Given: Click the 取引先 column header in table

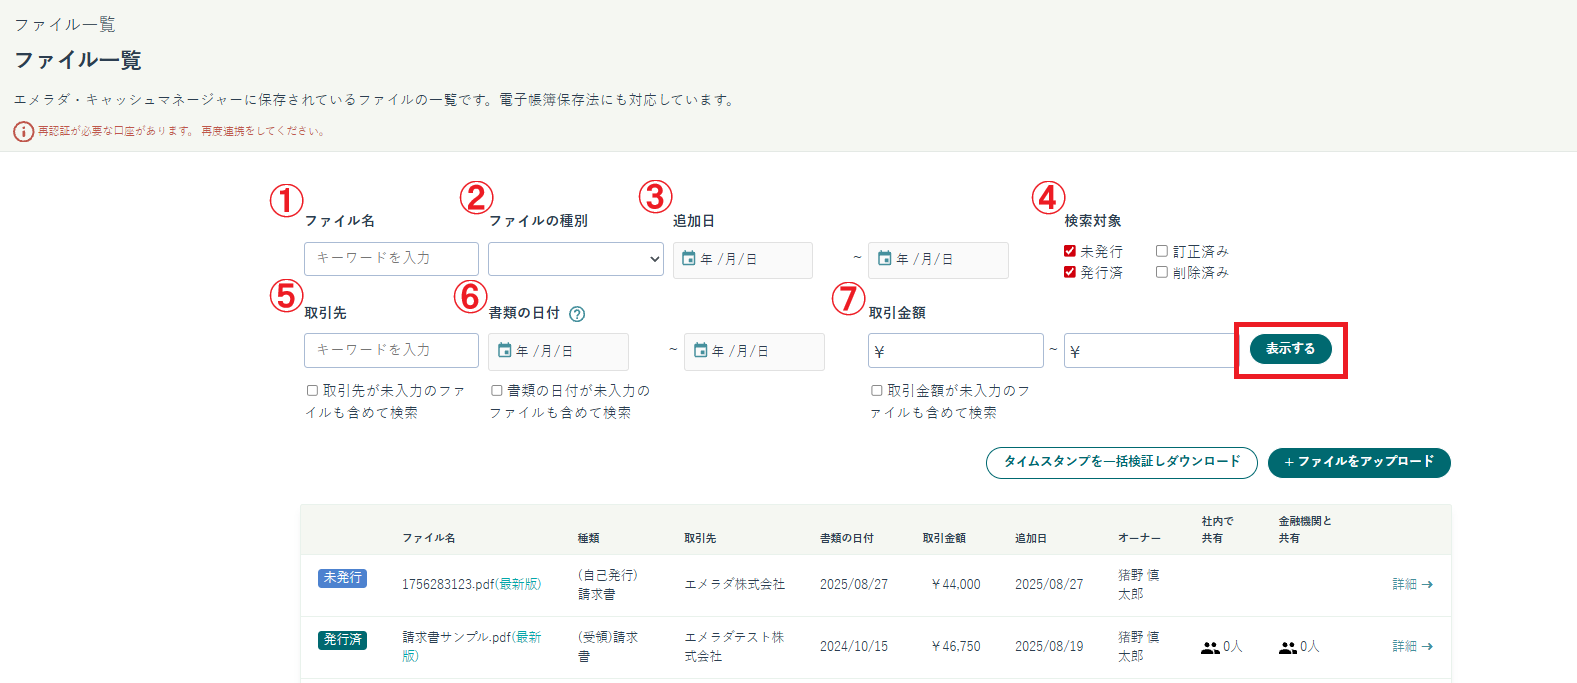Looking at the screenshot, I should [x=700, y=538].
